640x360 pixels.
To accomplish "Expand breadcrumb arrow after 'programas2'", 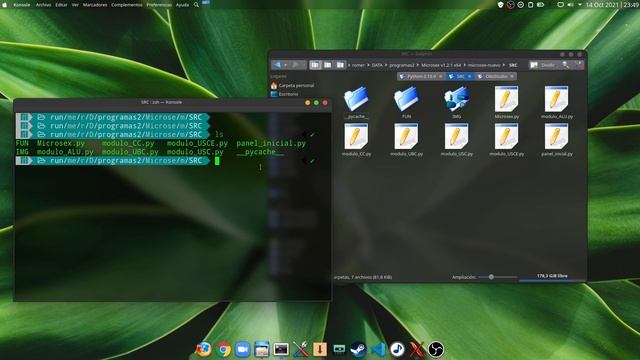I will pyautogui.click(x=418, y=65).
